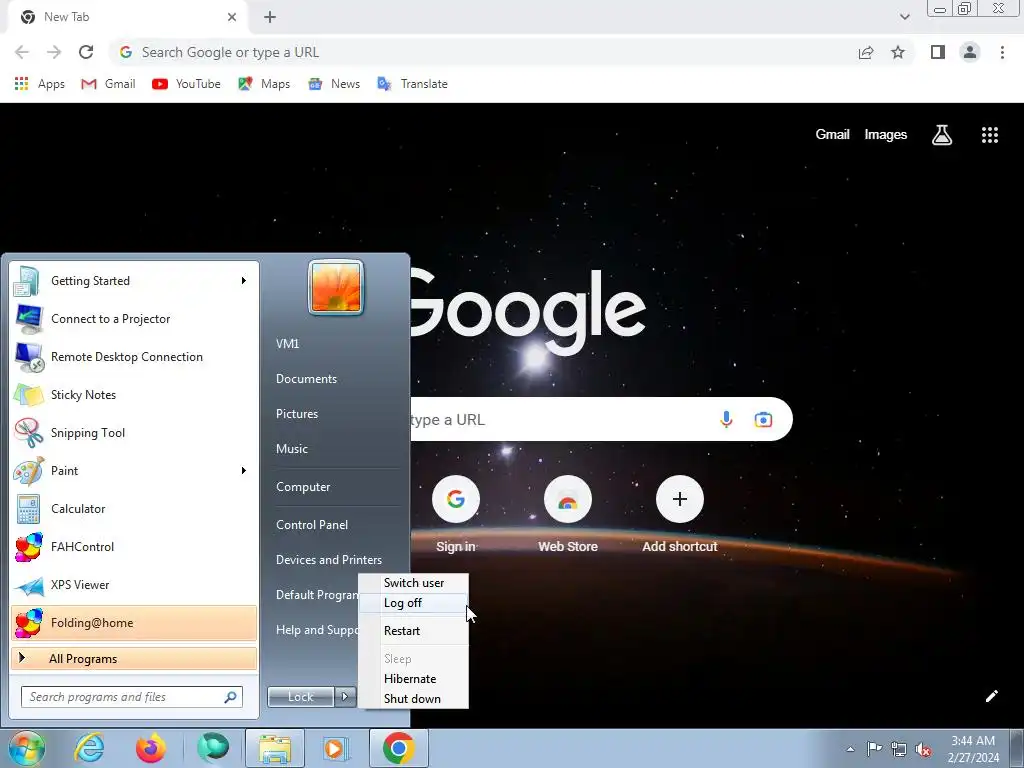The width and height of the screenshot is (1024, 768).
Task: Start voice search with microphone icon
Action: 726,419
